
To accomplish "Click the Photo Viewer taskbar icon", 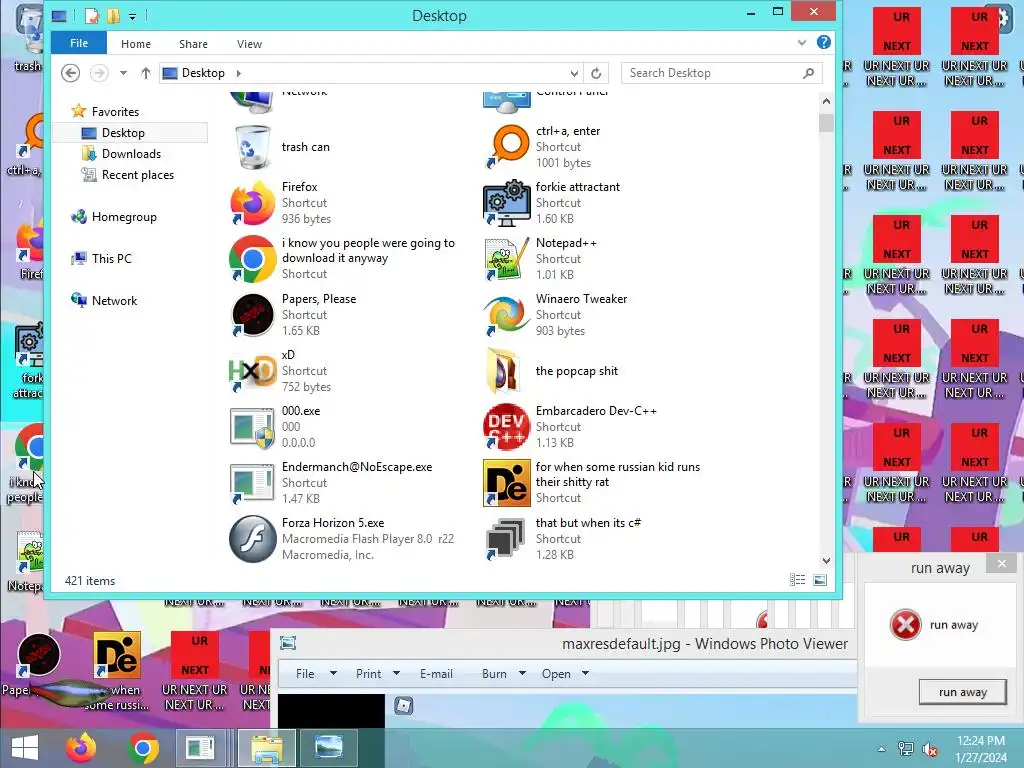I will pyautogui.click(x=328, y=747).
